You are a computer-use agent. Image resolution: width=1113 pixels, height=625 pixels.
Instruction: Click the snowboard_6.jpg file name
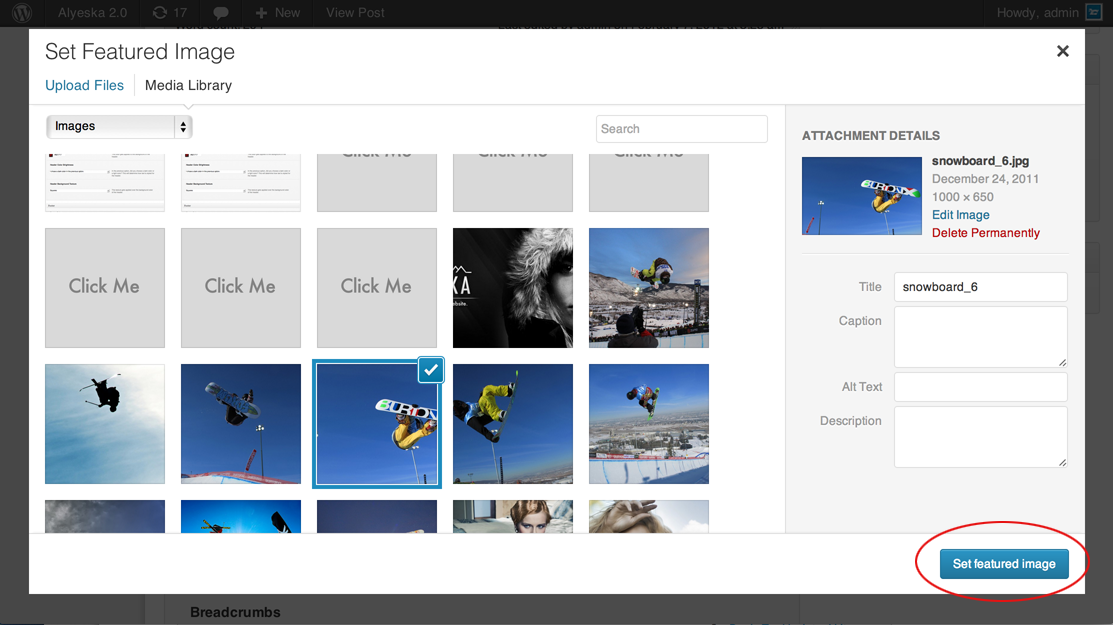[x=980, y=161]
